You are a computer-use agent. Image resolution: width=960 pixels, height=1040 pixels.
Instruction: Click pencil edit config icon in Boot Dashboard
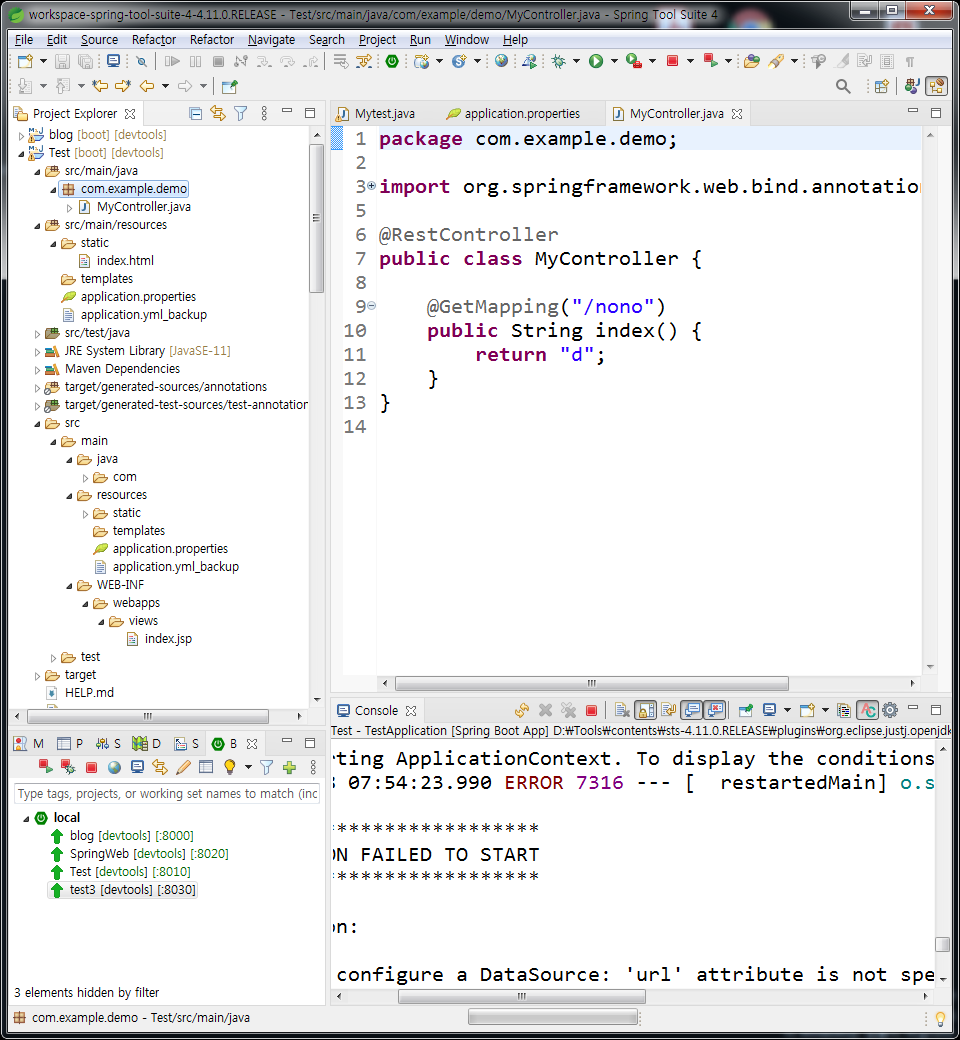(184, 767)
